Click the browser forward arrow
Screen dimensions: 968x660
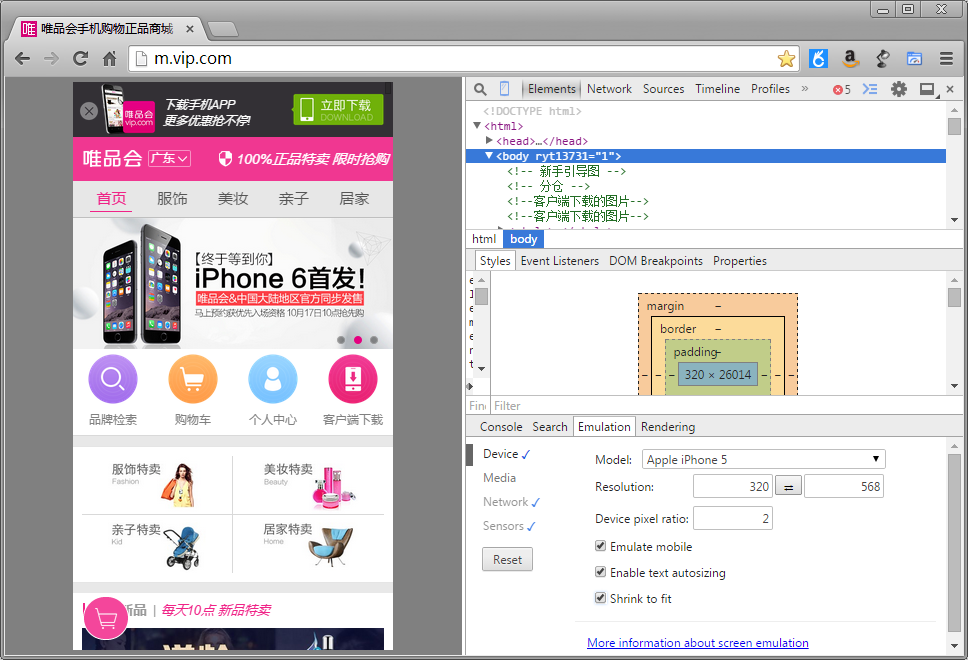[51, 59]
